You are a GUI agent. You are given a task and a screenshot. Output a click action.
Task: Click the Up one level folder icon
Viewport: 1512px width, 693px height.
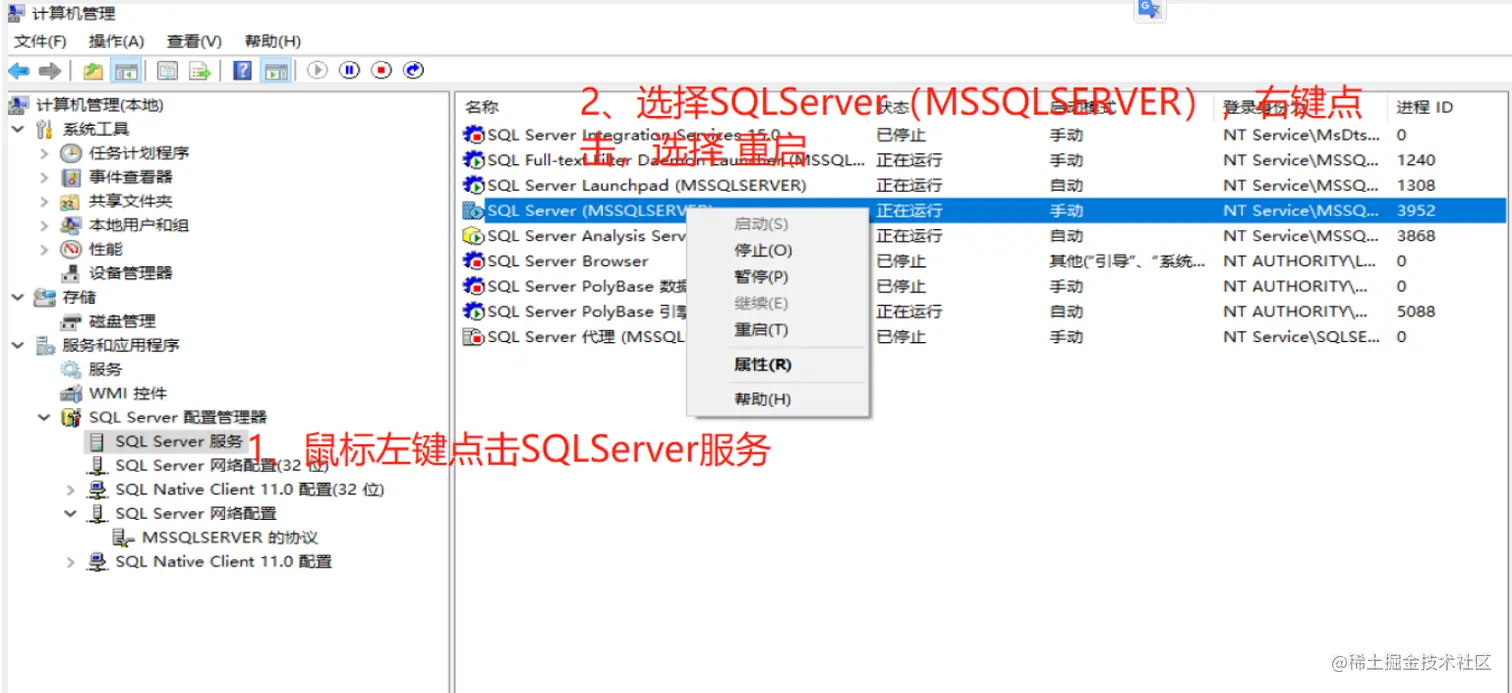(93, 70)
